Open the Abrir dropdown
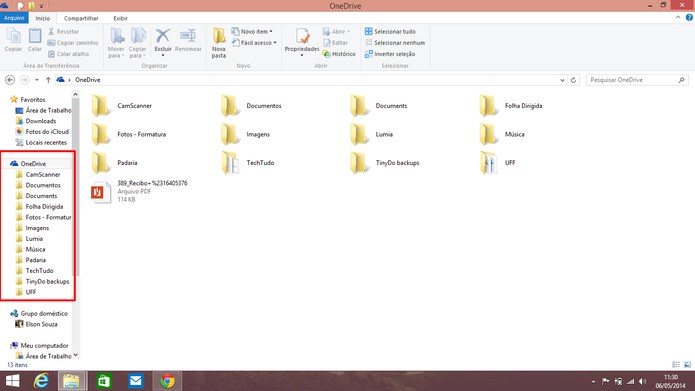695x391 pixels. point(336,31)
